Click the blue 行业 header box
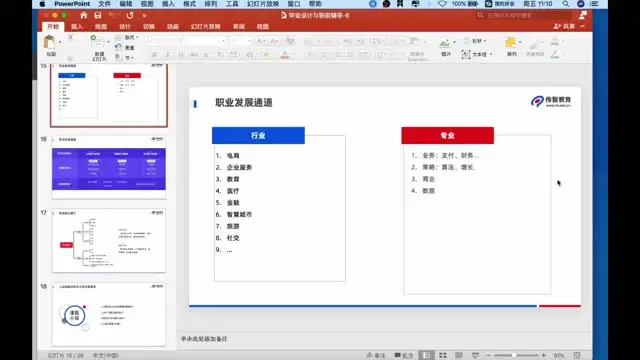This screenshot has width=640, height=360. tap(258, 136)
